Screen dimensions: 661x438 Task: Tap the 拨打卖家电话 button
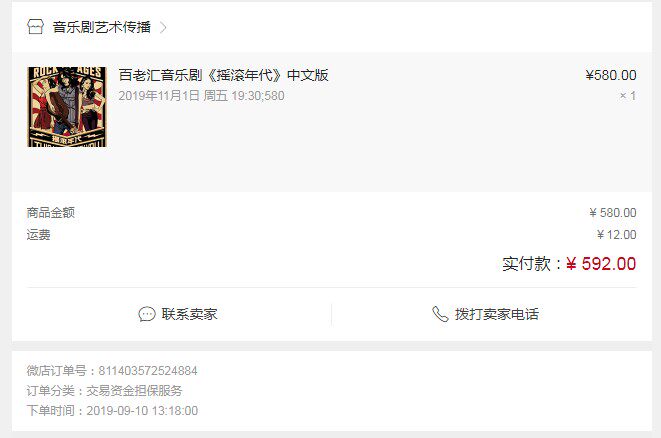pos(485,314)
